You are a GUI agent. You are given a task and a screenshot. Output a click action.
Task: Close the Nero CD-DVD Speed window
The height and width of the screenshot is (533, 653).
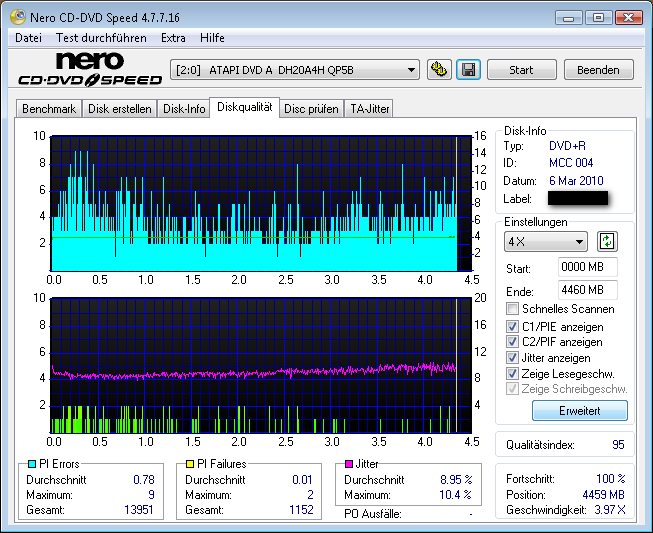(x=628, y=18)
